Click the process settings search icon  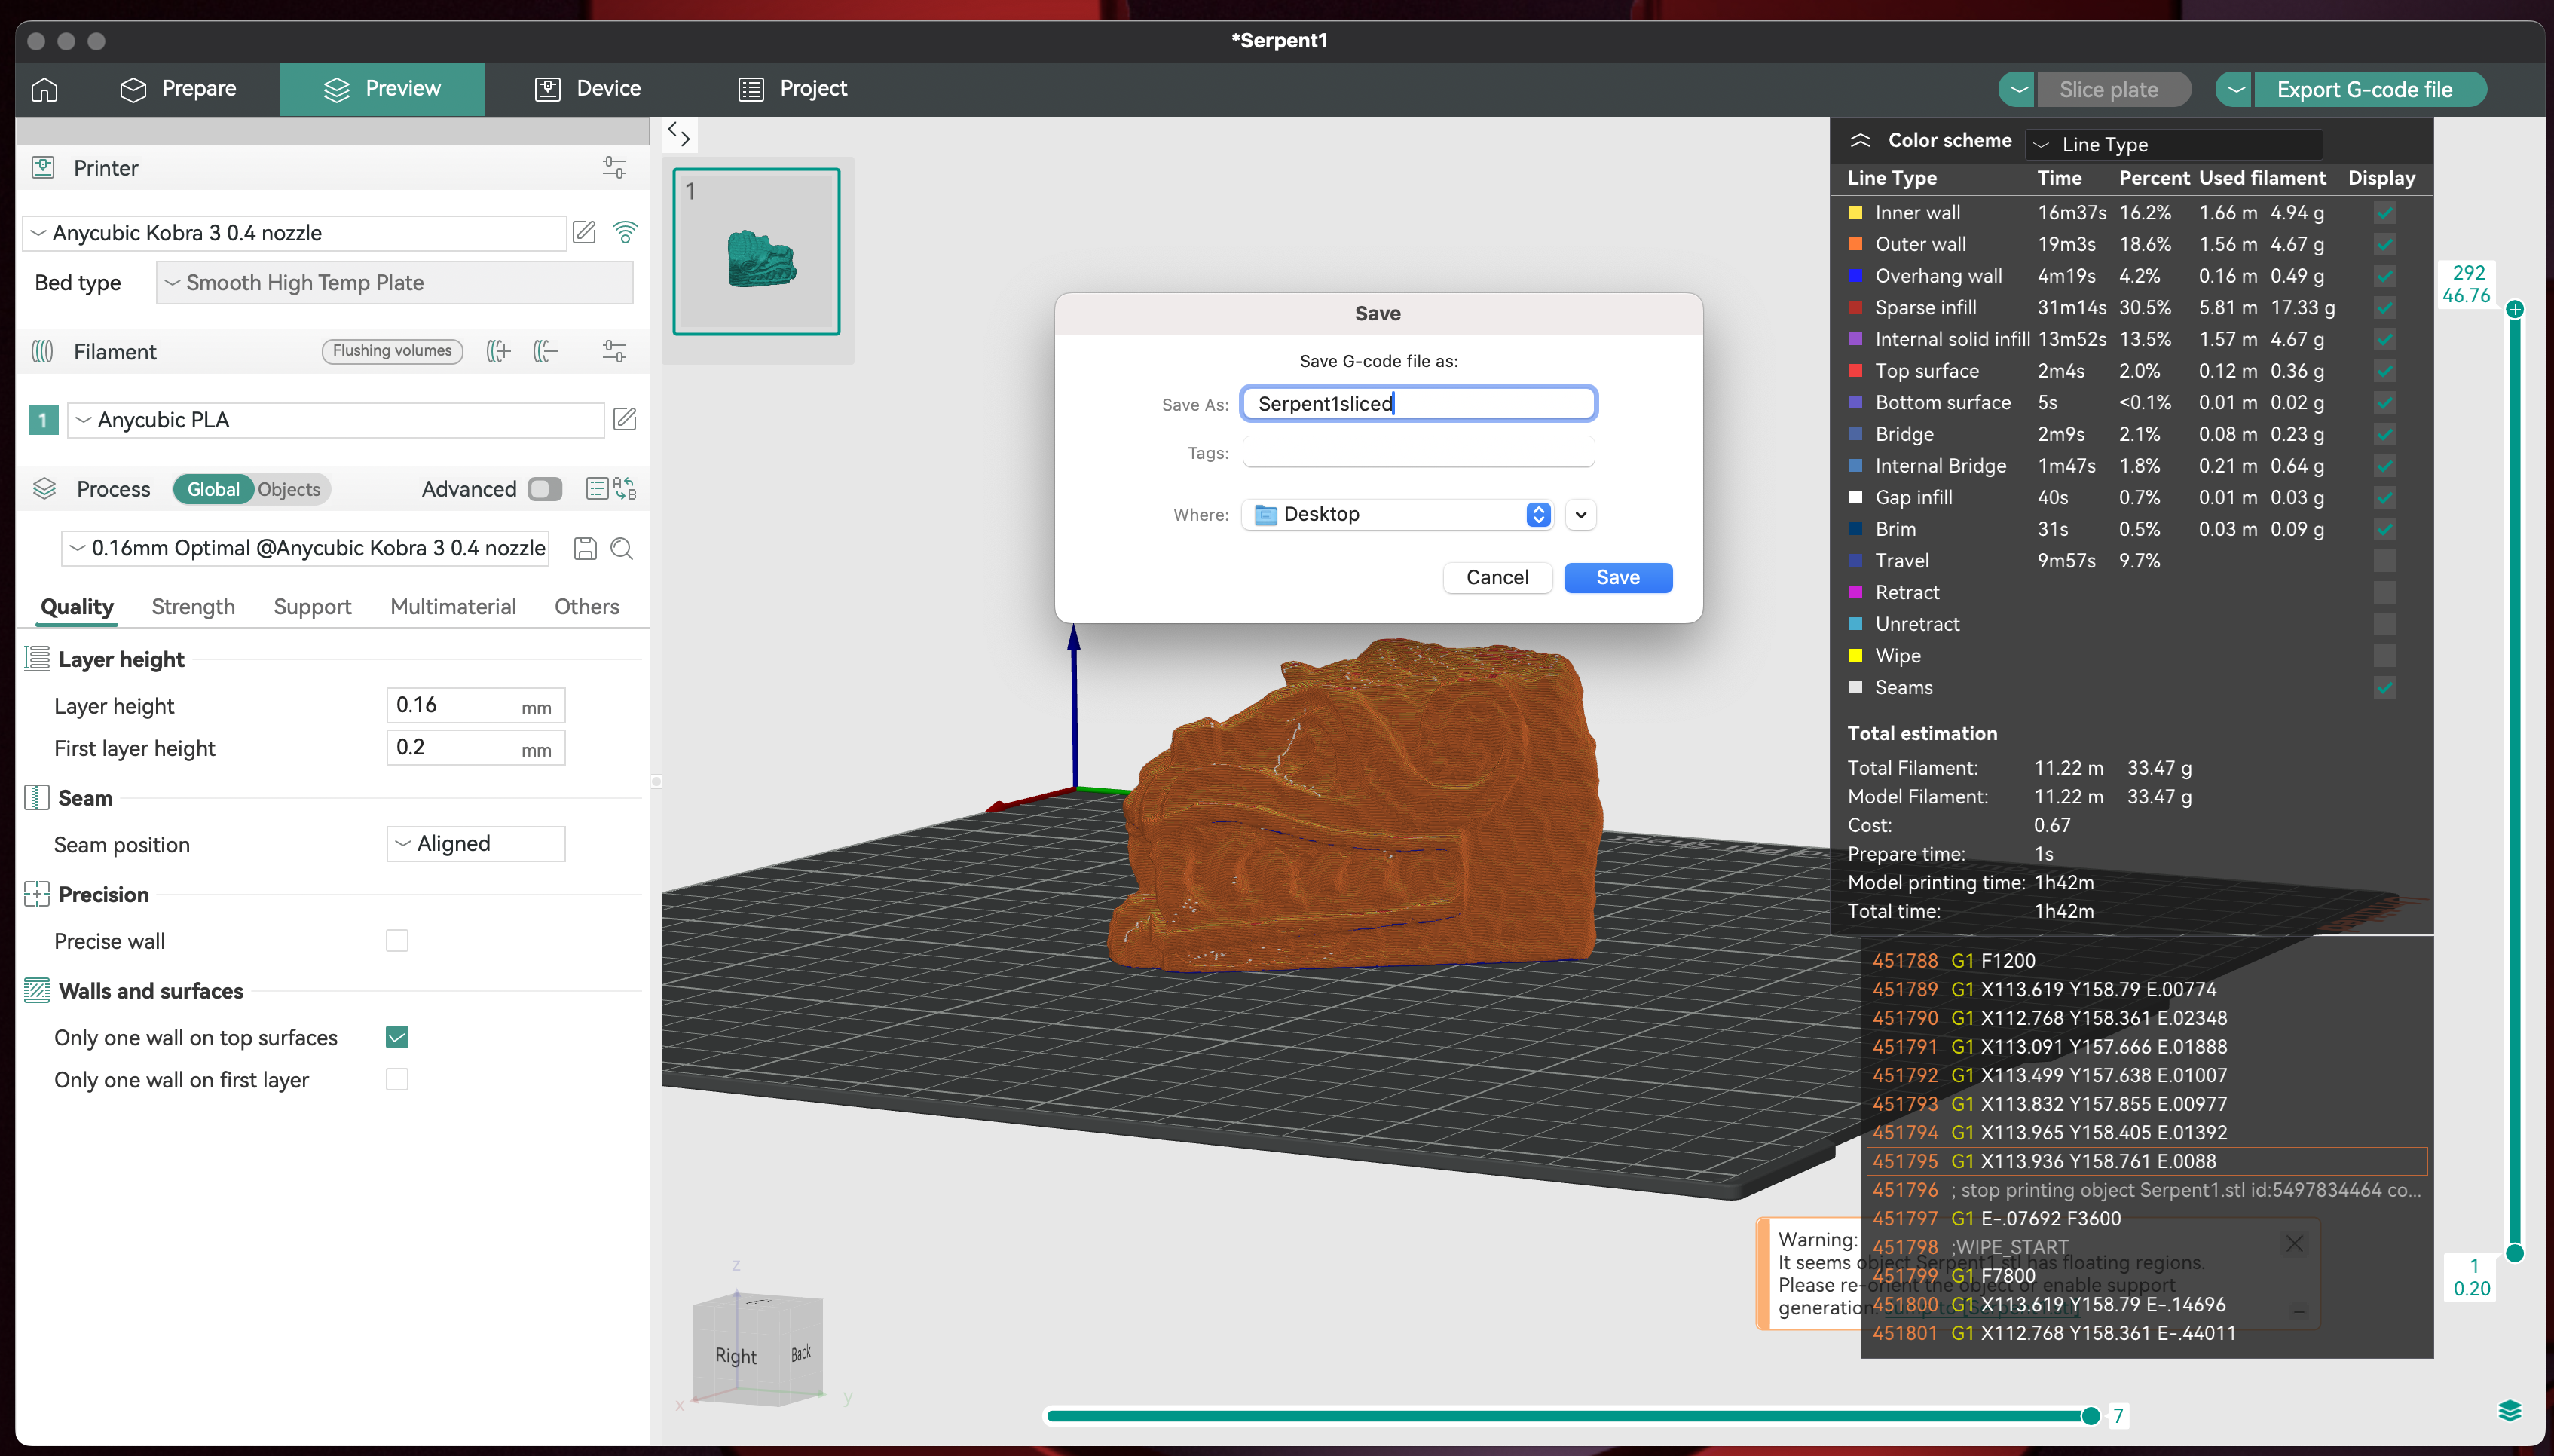point(621,548)
